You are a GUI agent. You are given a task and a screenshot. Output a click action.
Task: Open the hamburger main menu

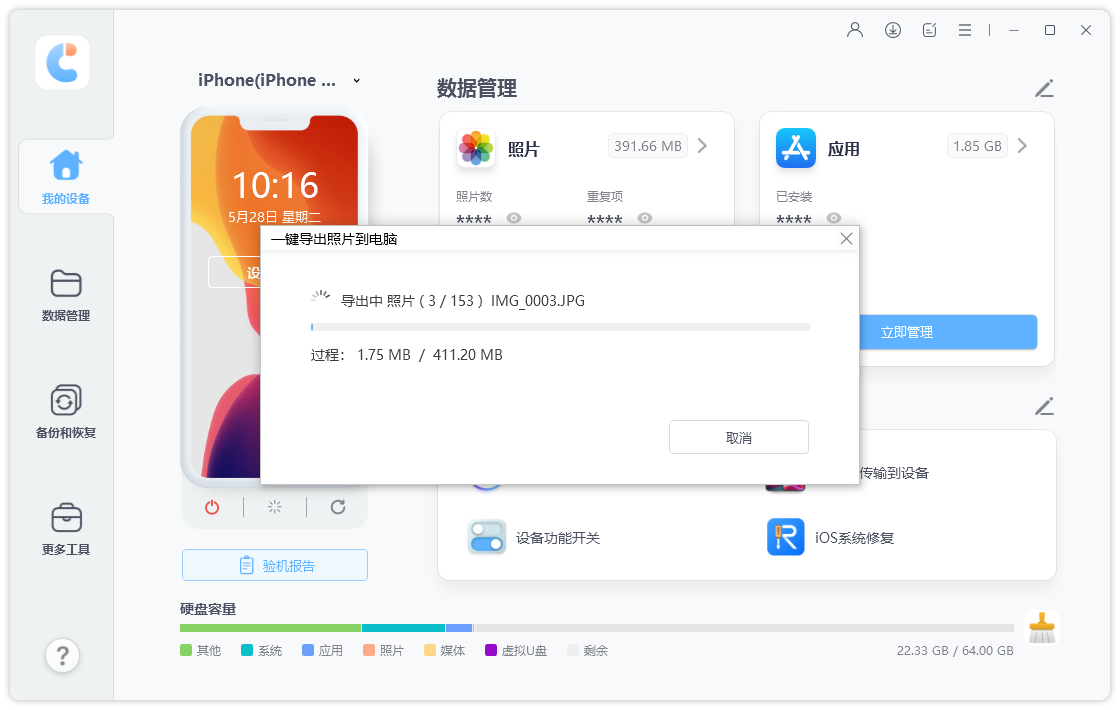964,30
